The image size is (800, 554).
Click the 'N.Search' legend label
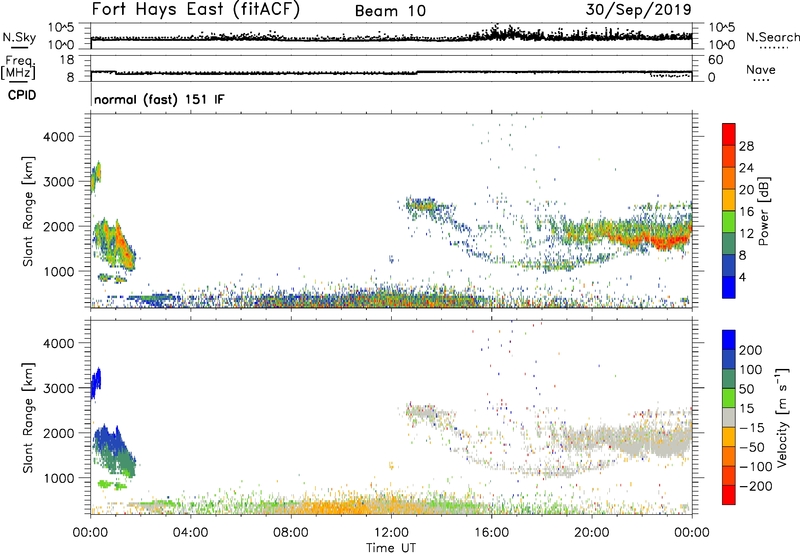[772, 37]
